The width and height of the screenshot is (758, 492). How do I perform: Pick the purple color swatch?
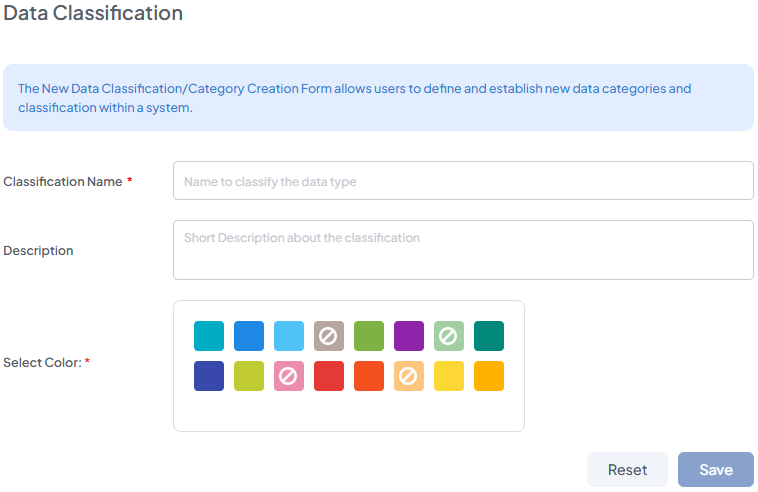tap(409, 336)
